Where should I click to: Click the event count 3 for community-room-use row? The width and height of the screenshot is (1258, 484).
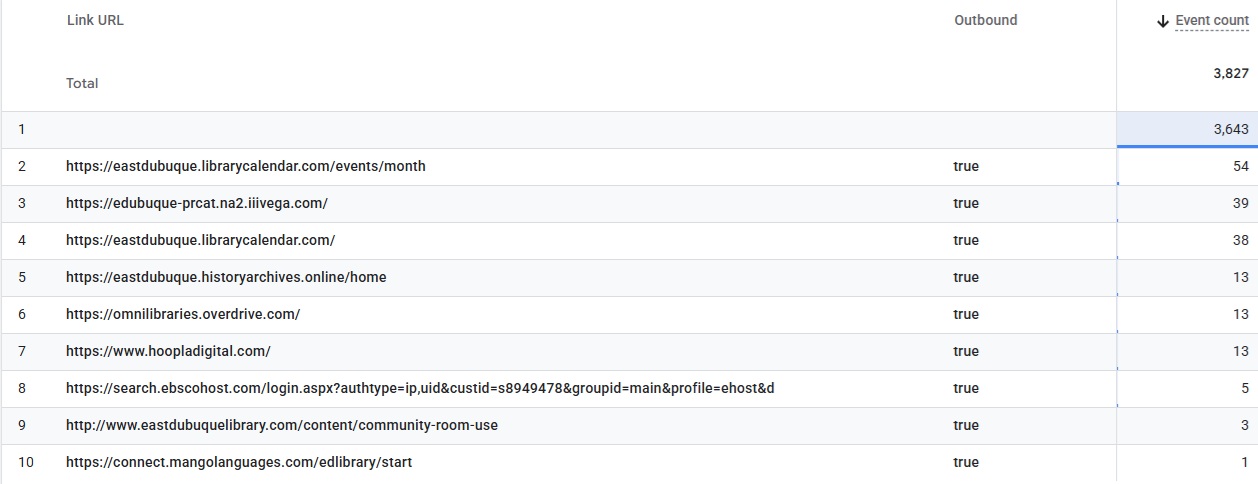pyautogui.click(x=1245, y=425)
